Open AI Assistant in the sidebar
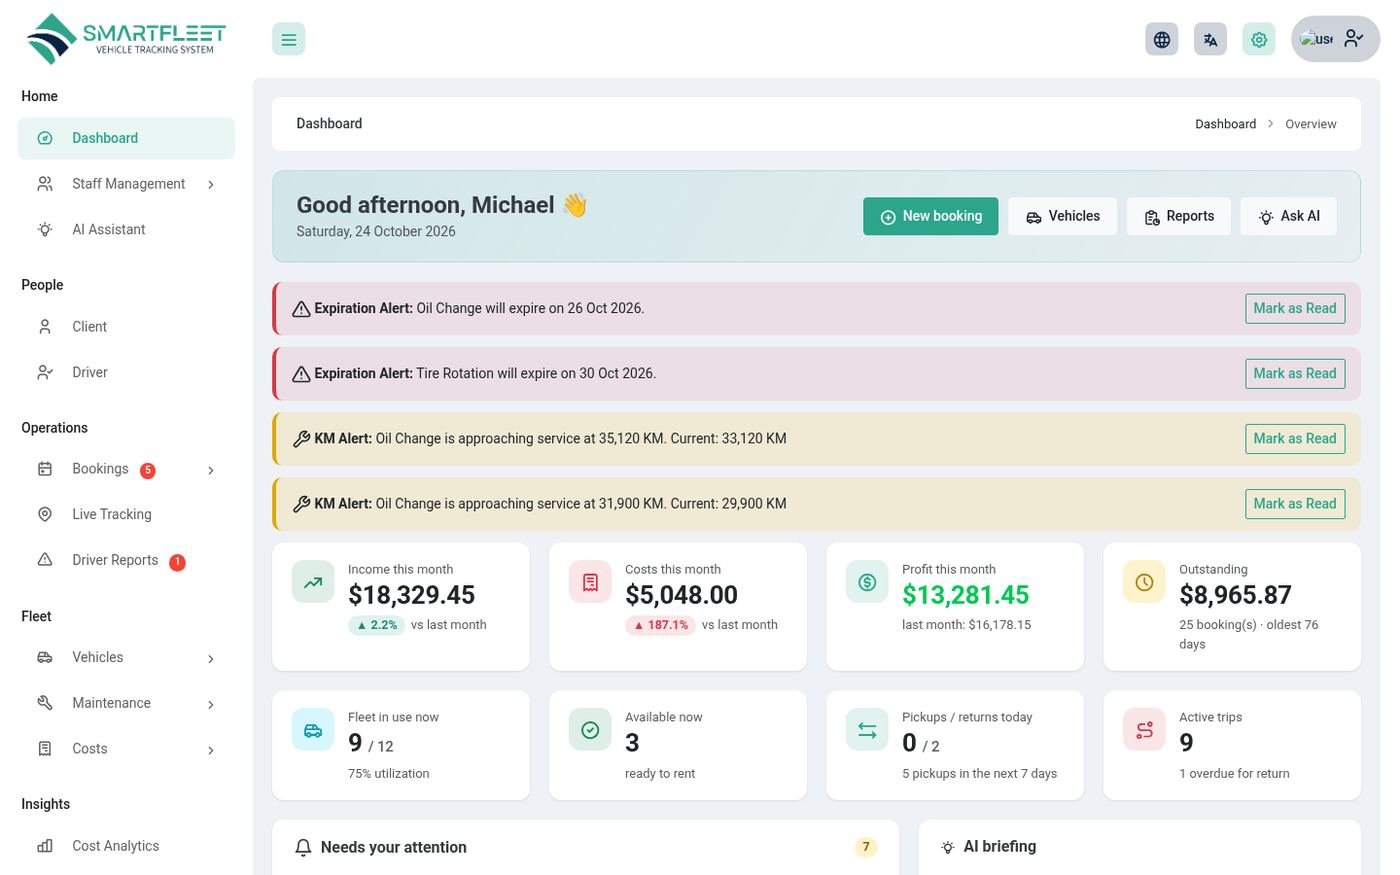Screen dimensions: 1400x875 [x=126, y=229]
